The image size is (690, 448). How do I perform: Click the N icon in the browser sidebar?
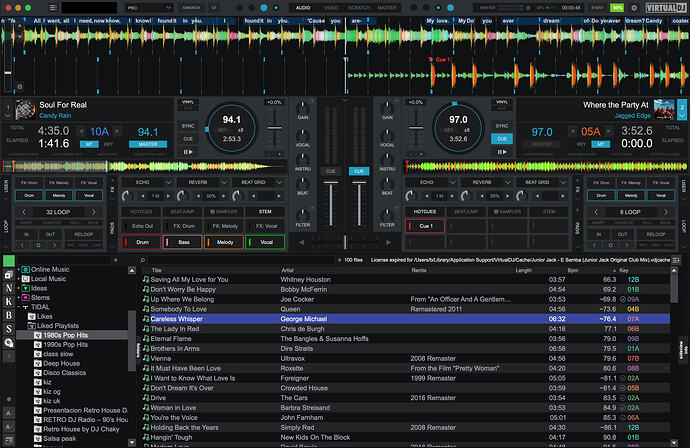(x=9, y=288)
